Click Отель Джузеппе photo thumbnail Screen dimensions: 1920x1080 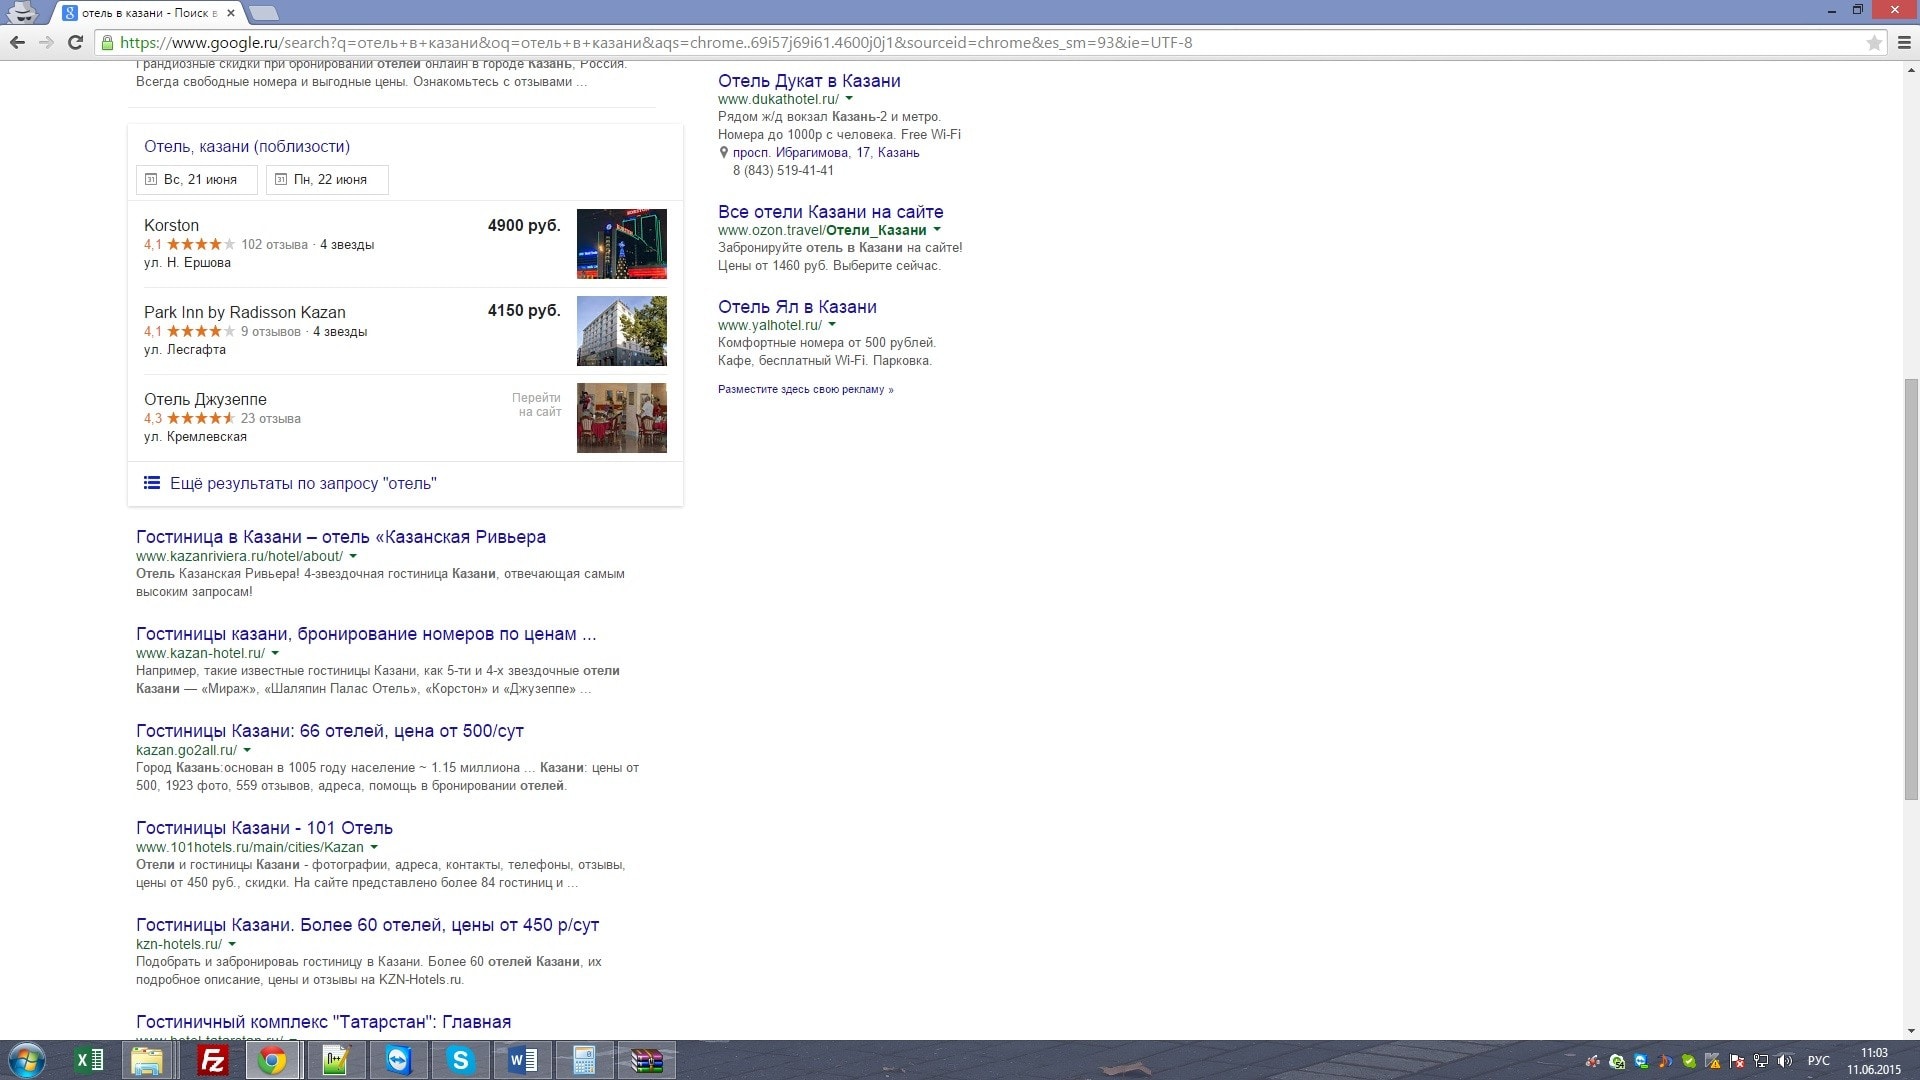(x=622, y=418)
